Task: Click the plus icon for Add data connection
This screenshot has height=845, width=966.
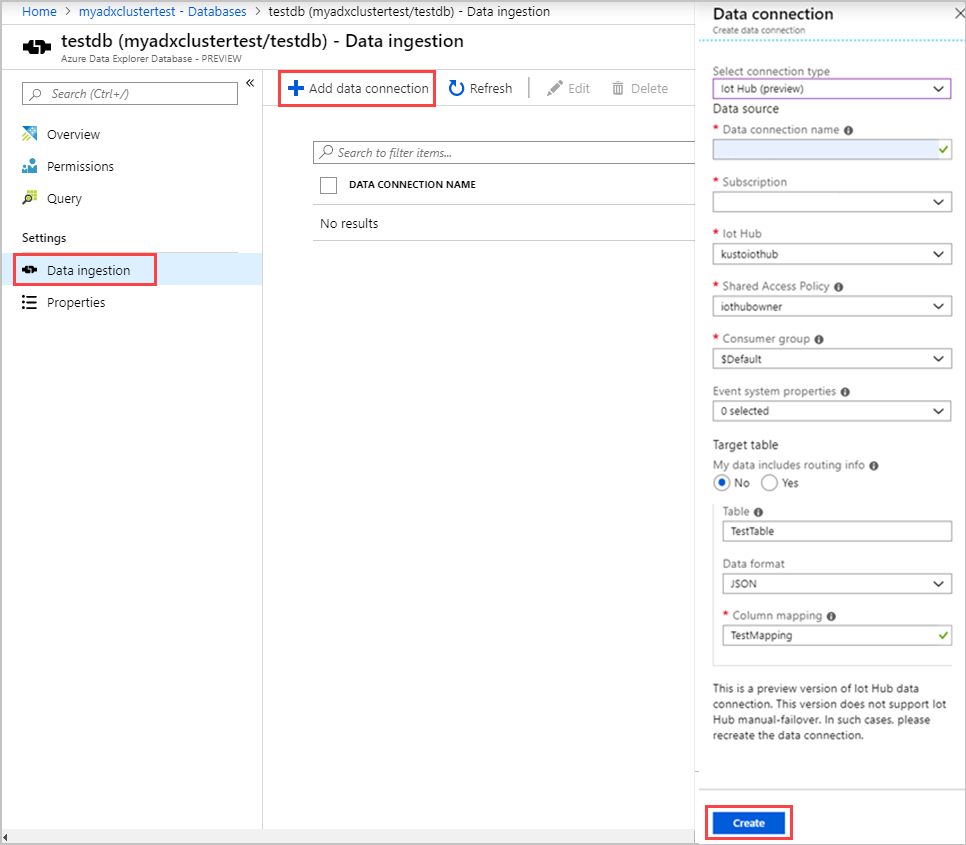Action: [x=296, y=88]
